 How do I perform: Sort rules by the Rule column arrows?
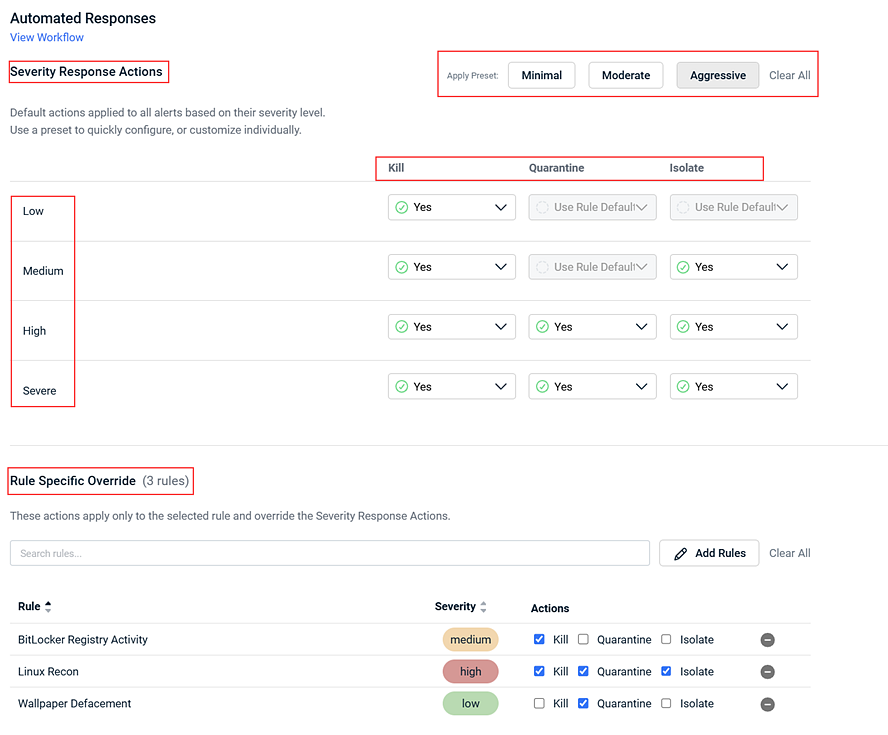point(48,606)
